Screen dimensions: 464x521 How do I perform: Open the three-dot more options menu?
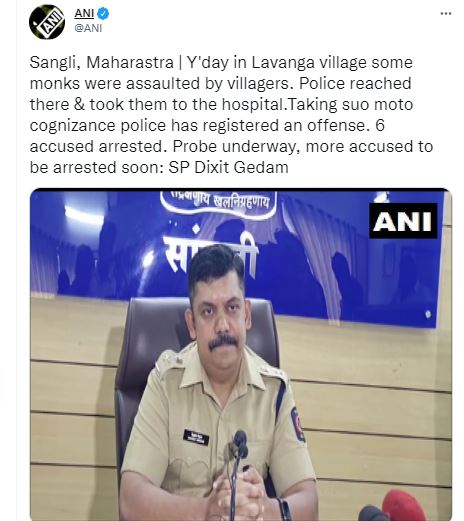pos(446,14)
